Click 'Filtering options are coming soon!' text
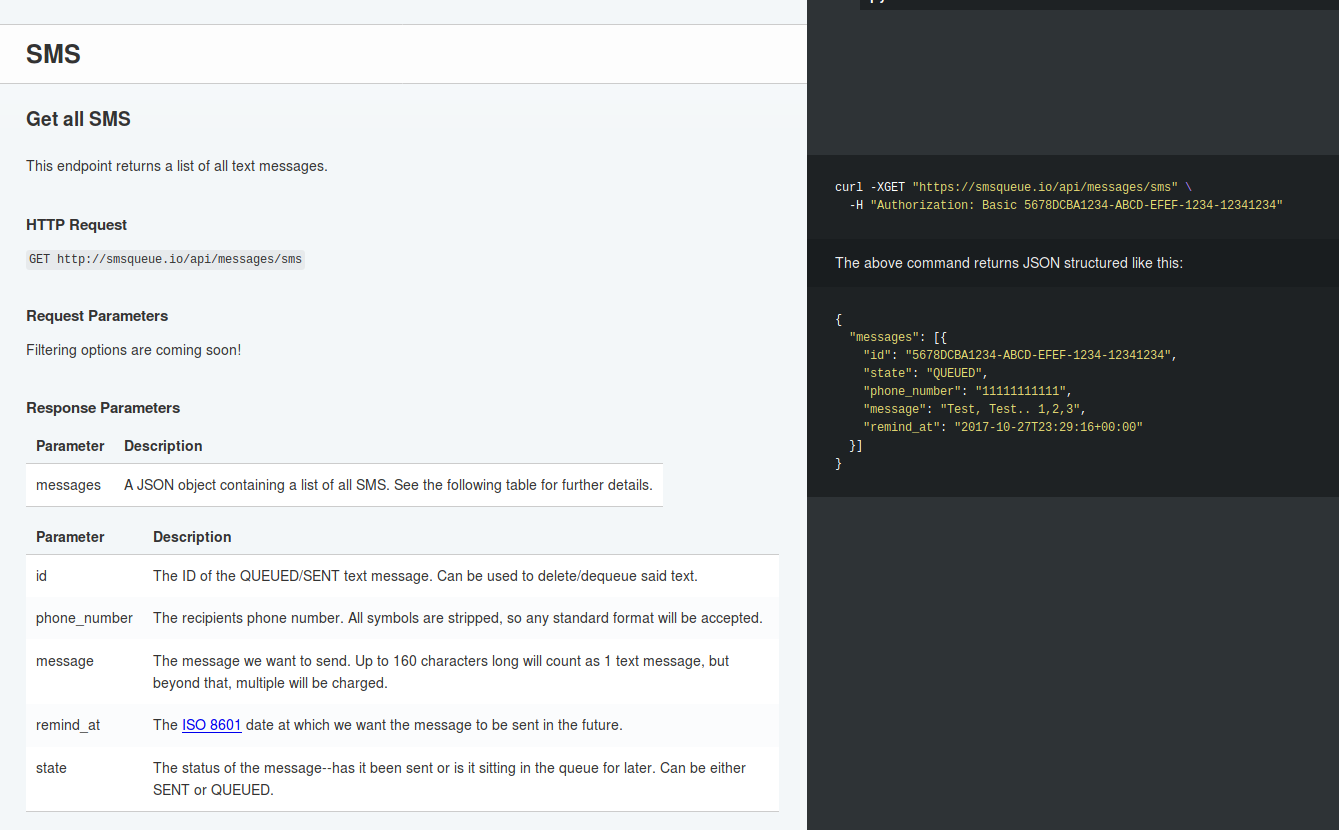This screenshot has height=830, width=1339. [x=133, y=350]
